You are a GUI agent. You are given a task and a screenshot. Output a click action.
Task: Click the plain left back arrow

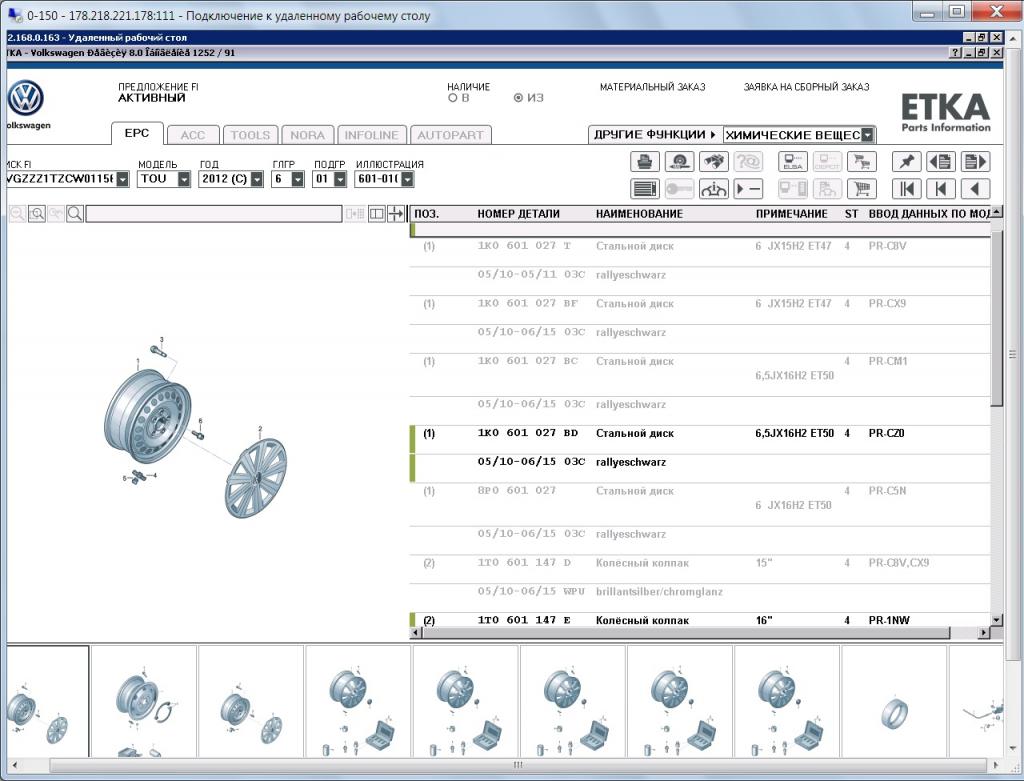pos(976,189)
